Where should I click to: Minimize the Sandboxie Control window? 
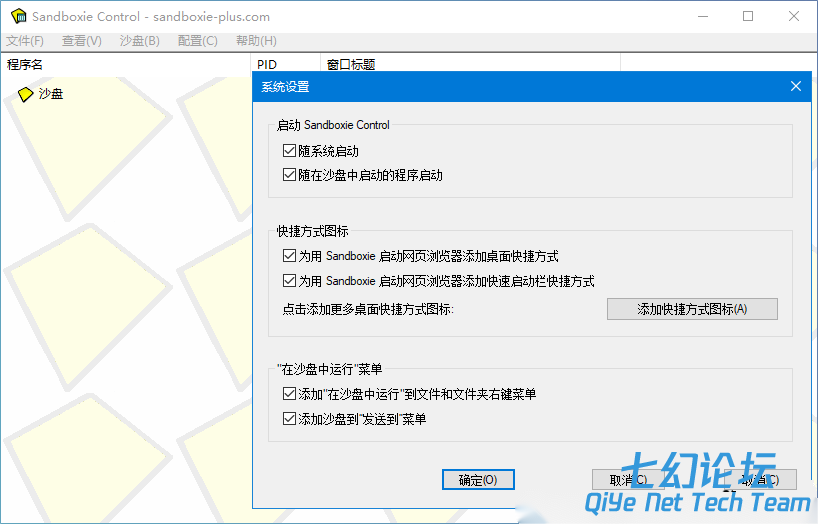703,16
